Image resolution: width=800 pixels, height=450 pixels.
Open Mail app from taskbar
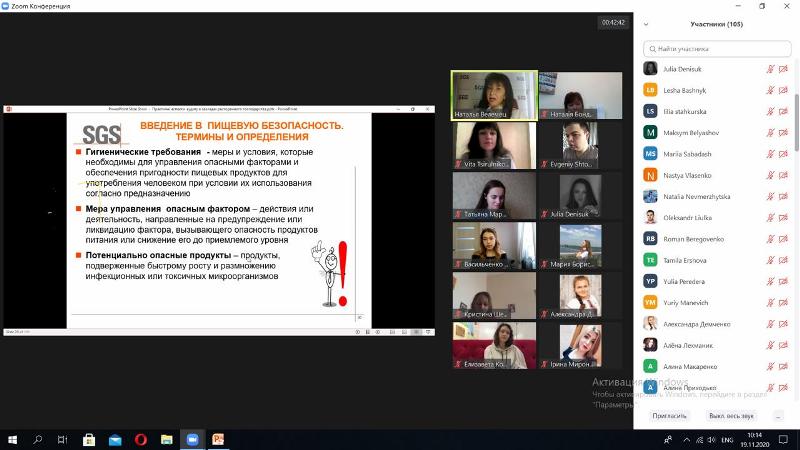click(115, 439)
